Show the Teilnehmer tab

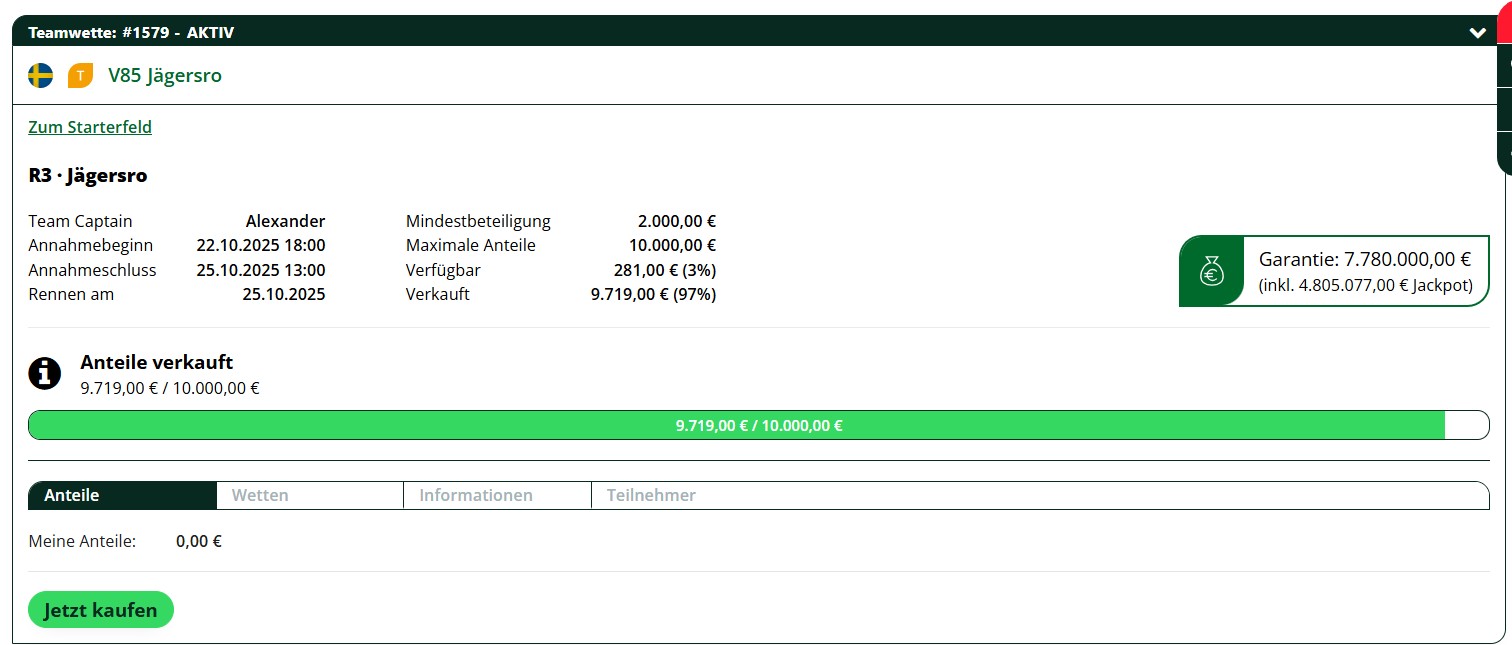pyautogui.click(x=651, y=495)
